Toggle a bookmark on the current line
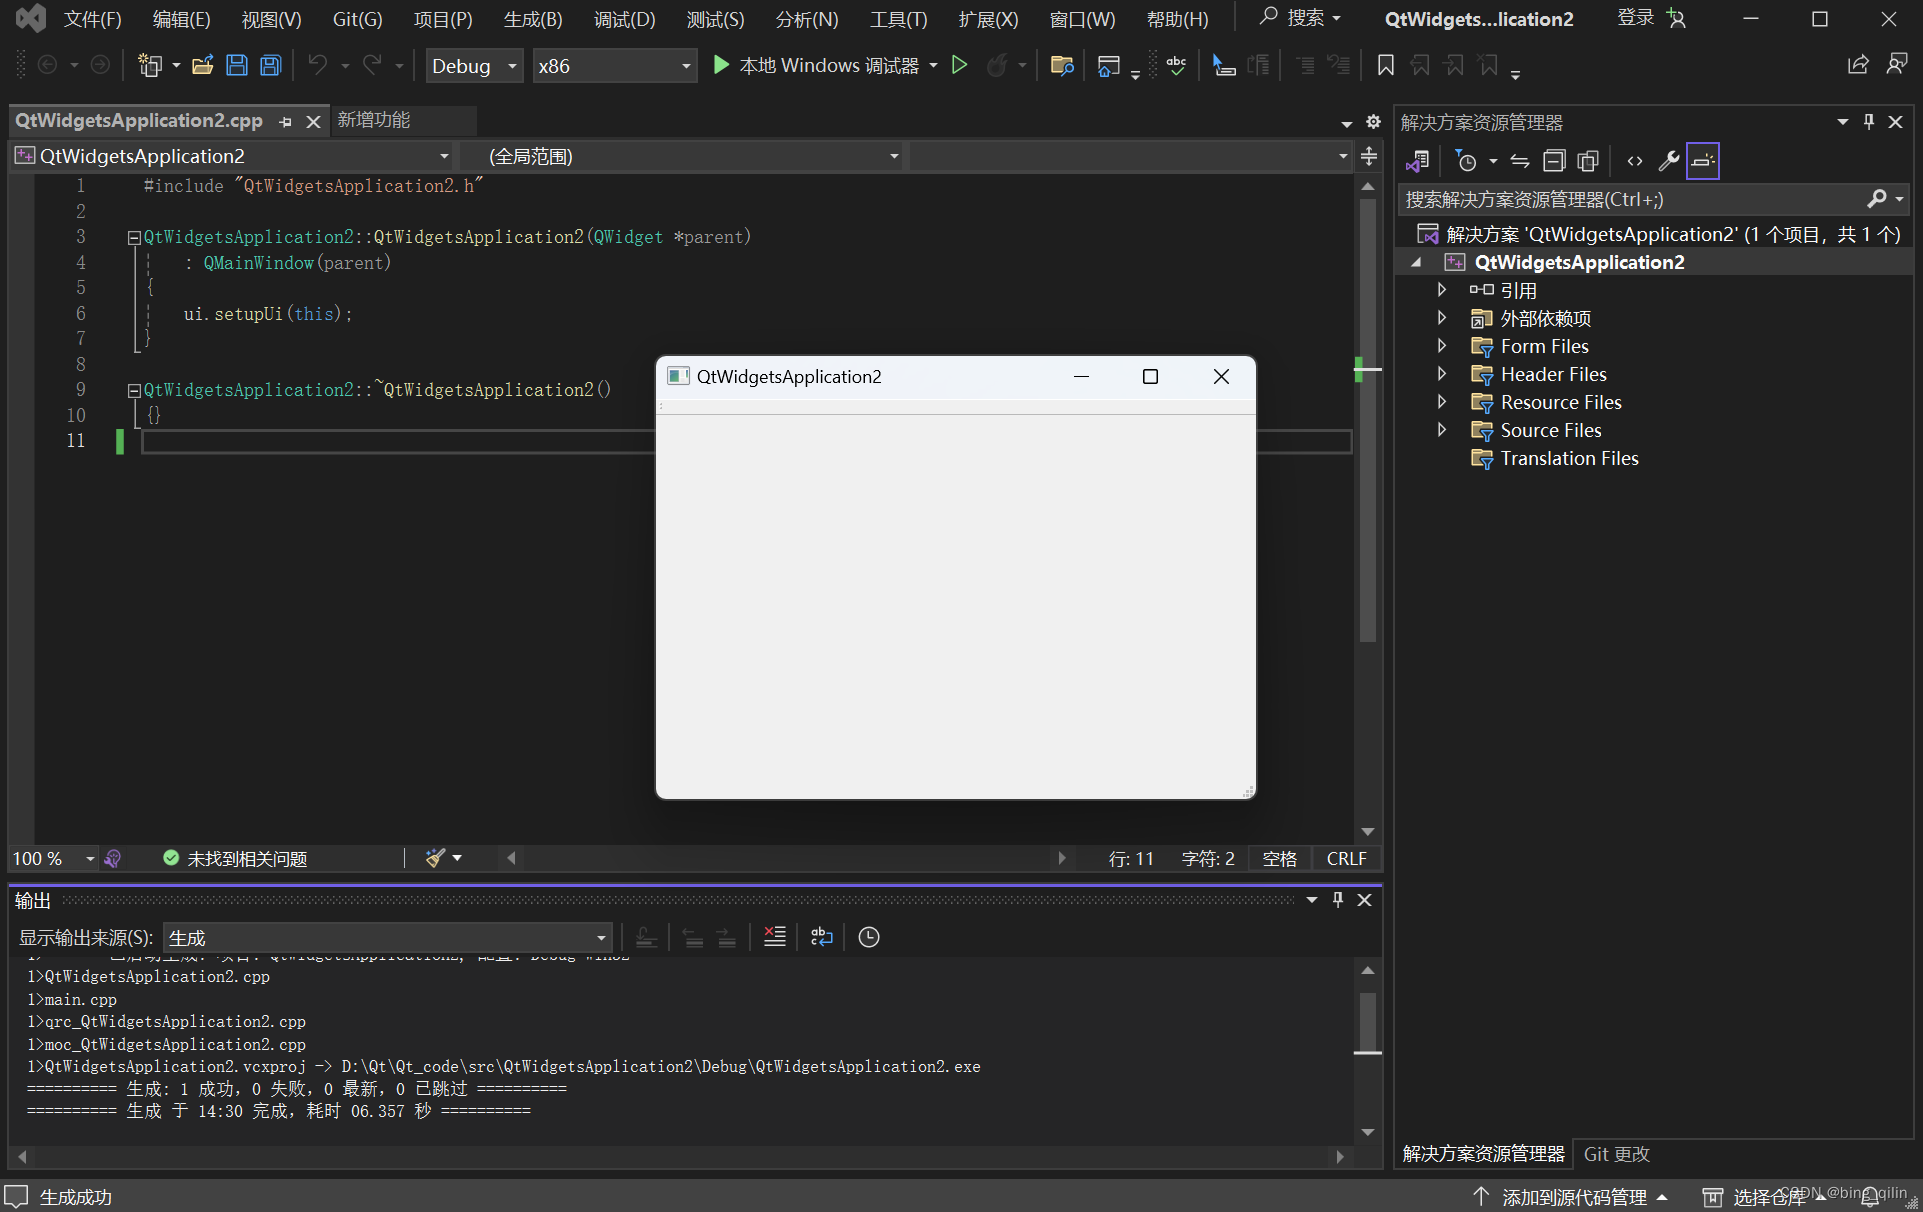The height and width of the screenshot is (1212, 1923). [x=1385, y=66]
